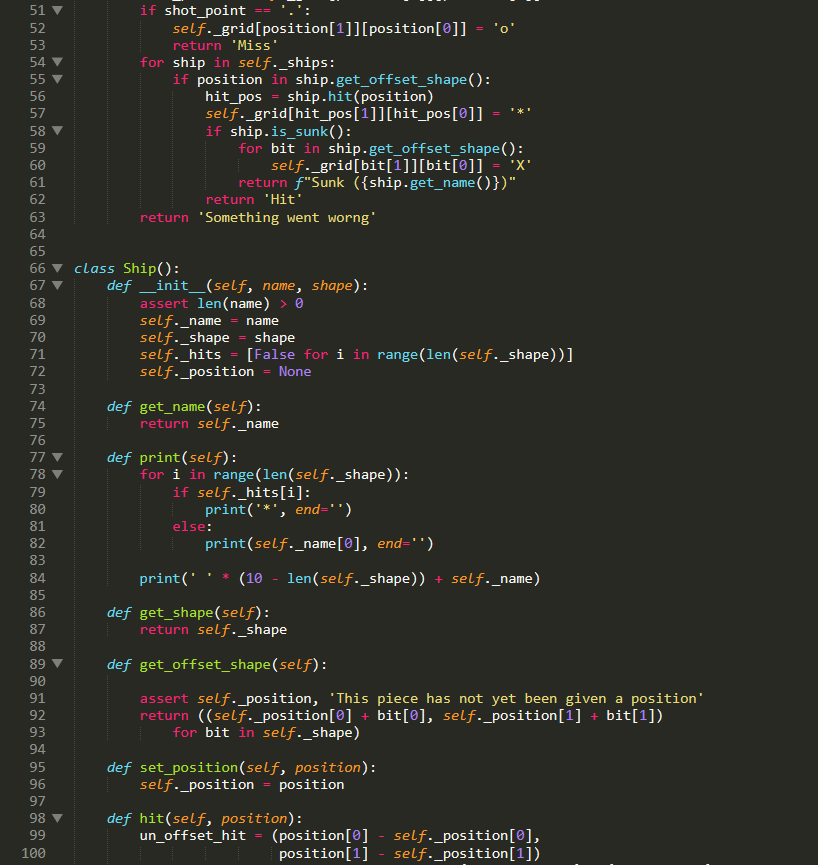Click the else keyword on line 81
Screen dimensions: 818x865
(189, 527)
